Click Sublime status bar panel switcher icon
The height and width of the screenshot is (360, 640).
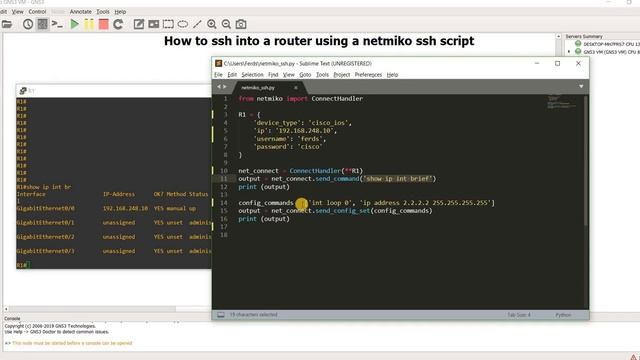[x=221, y=315]
